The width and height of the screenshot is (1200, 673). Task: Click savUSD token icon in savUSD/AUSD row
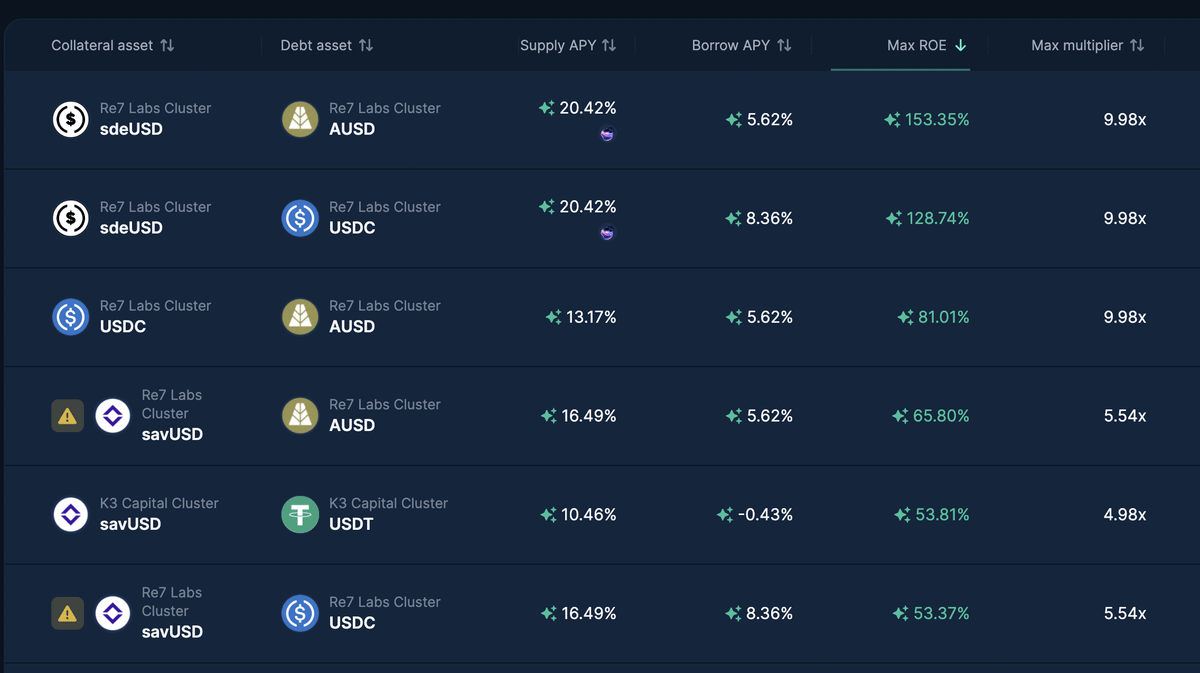point(113,416)
